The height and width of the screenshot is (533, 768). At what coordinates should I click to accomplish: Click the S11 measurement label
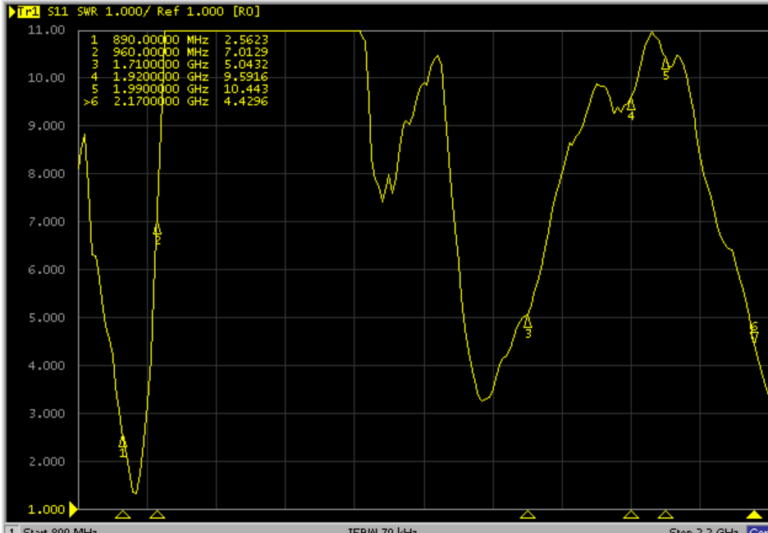[58, 12]
